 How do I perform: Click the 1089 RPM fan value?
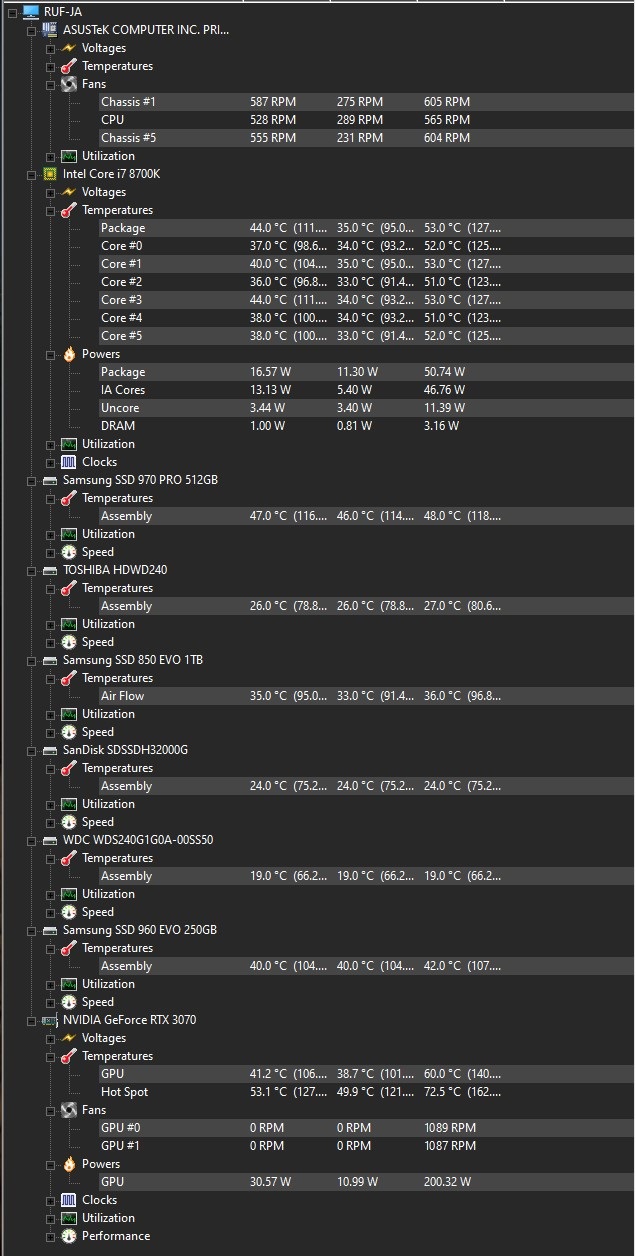tap(450, 1128)
